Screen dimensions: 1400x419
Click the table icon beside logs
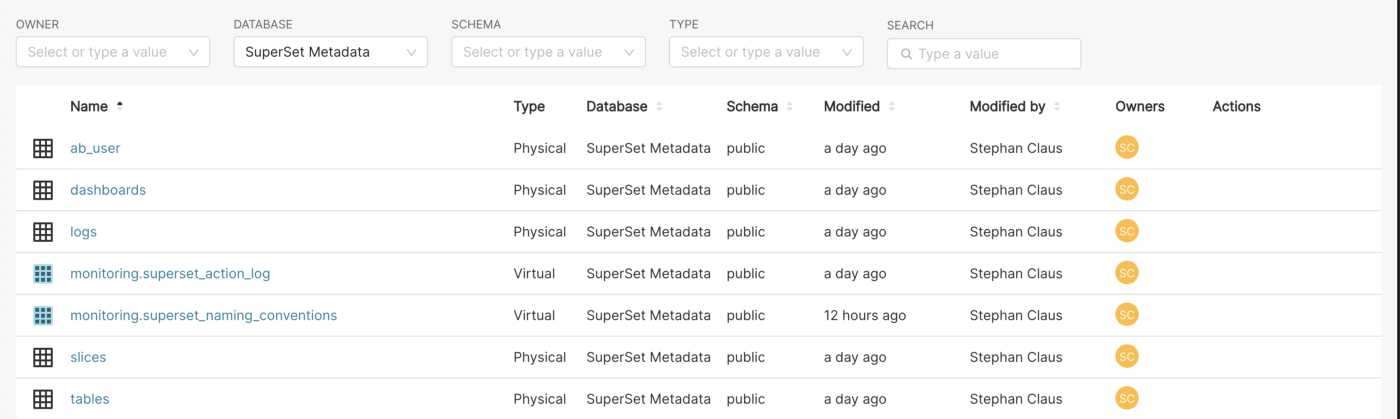click(43, 232)
